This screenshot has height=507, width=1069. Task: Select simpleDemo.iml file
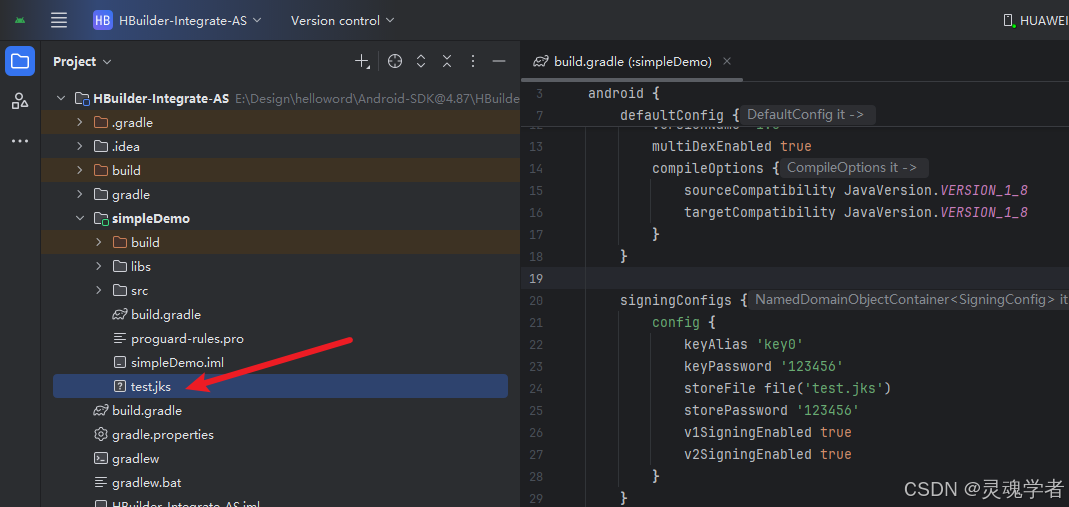[177, 363]
